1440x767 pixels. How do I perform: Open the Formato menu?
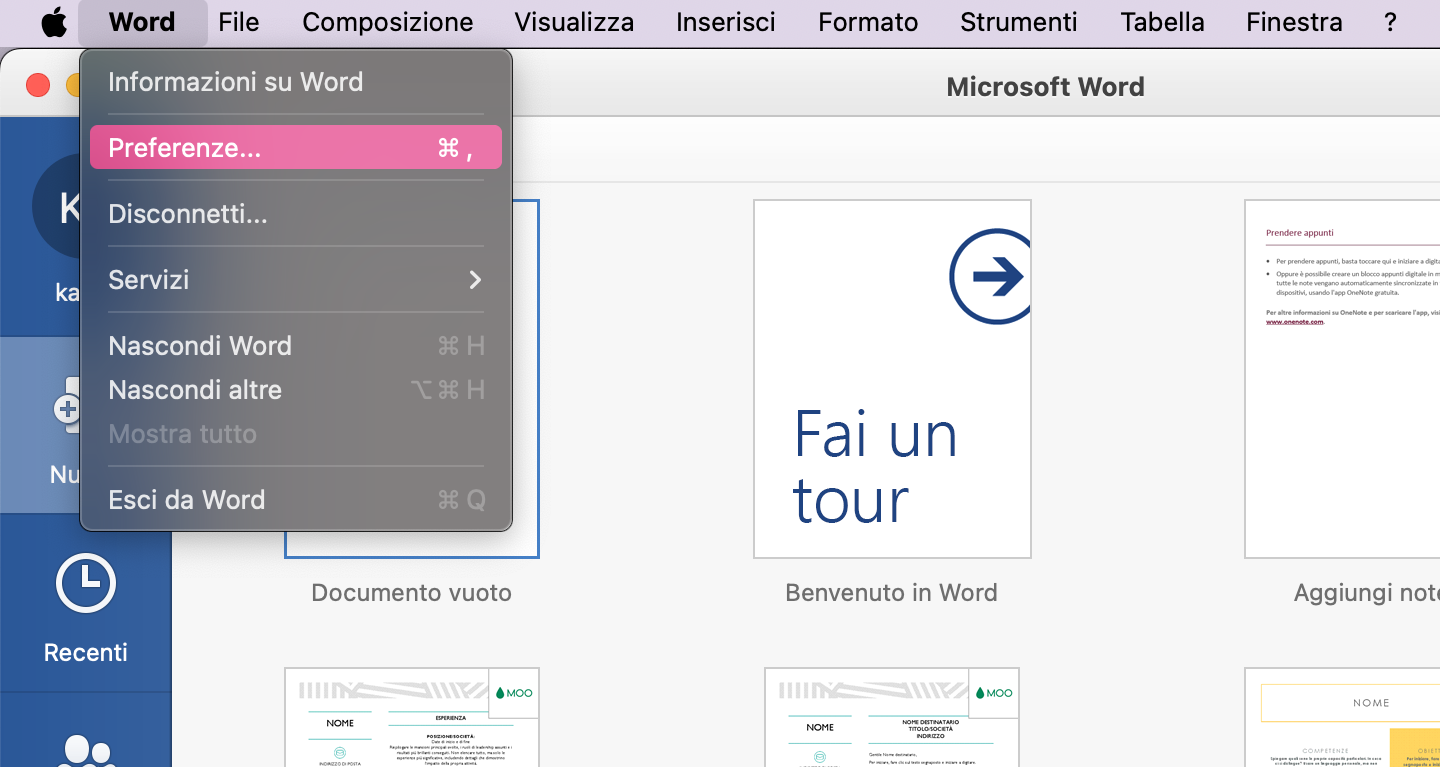pos(868,22)
